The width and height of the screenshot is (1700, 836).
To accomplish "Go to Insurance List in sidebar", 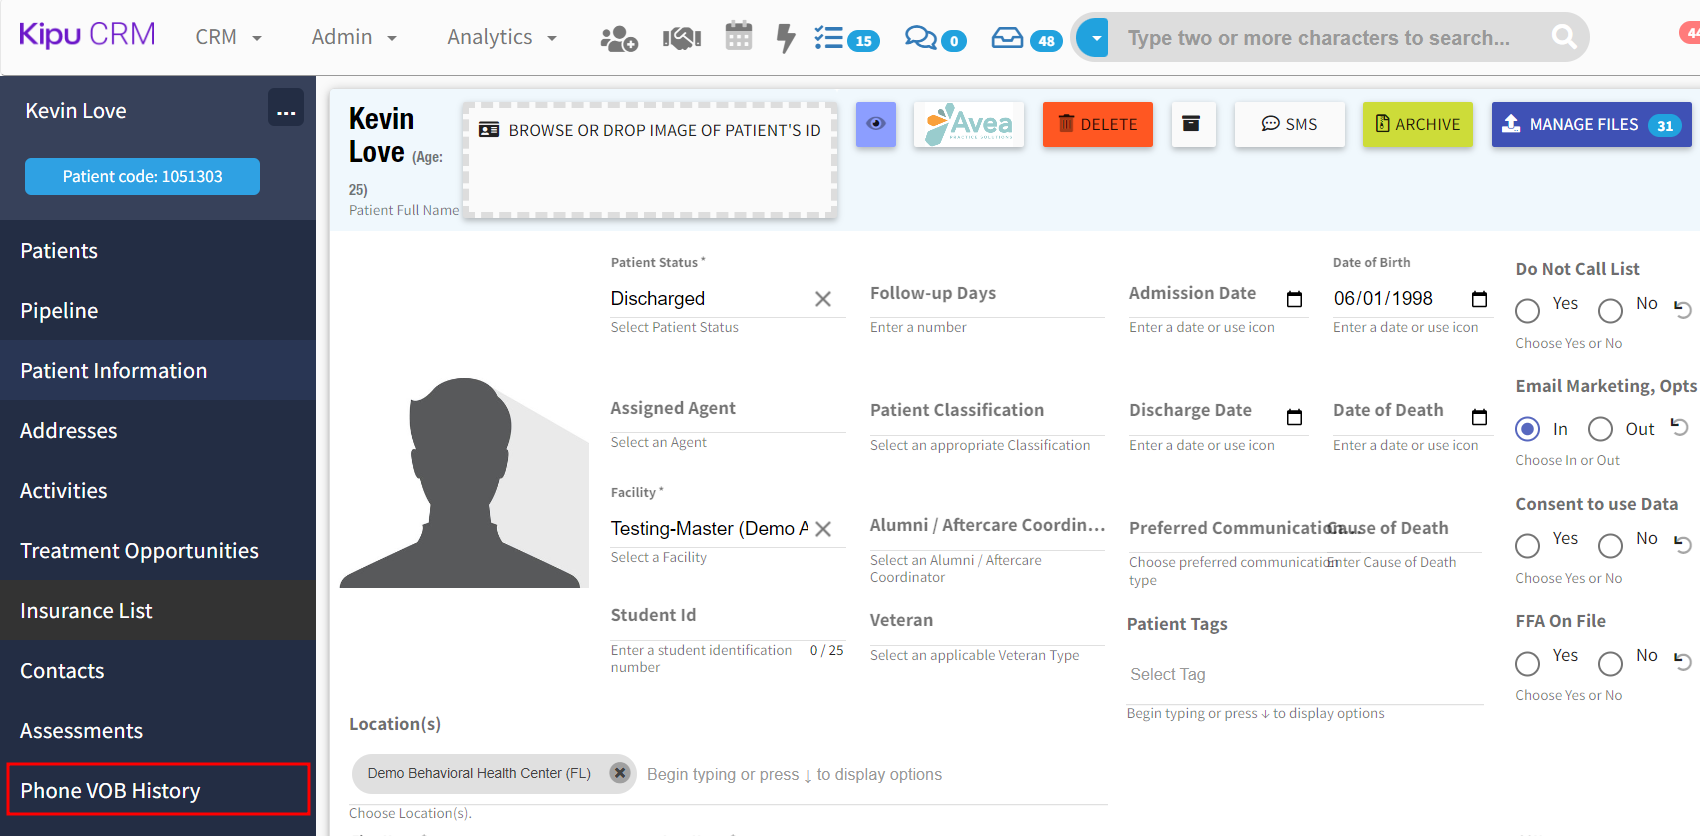I will coord(158,610).
